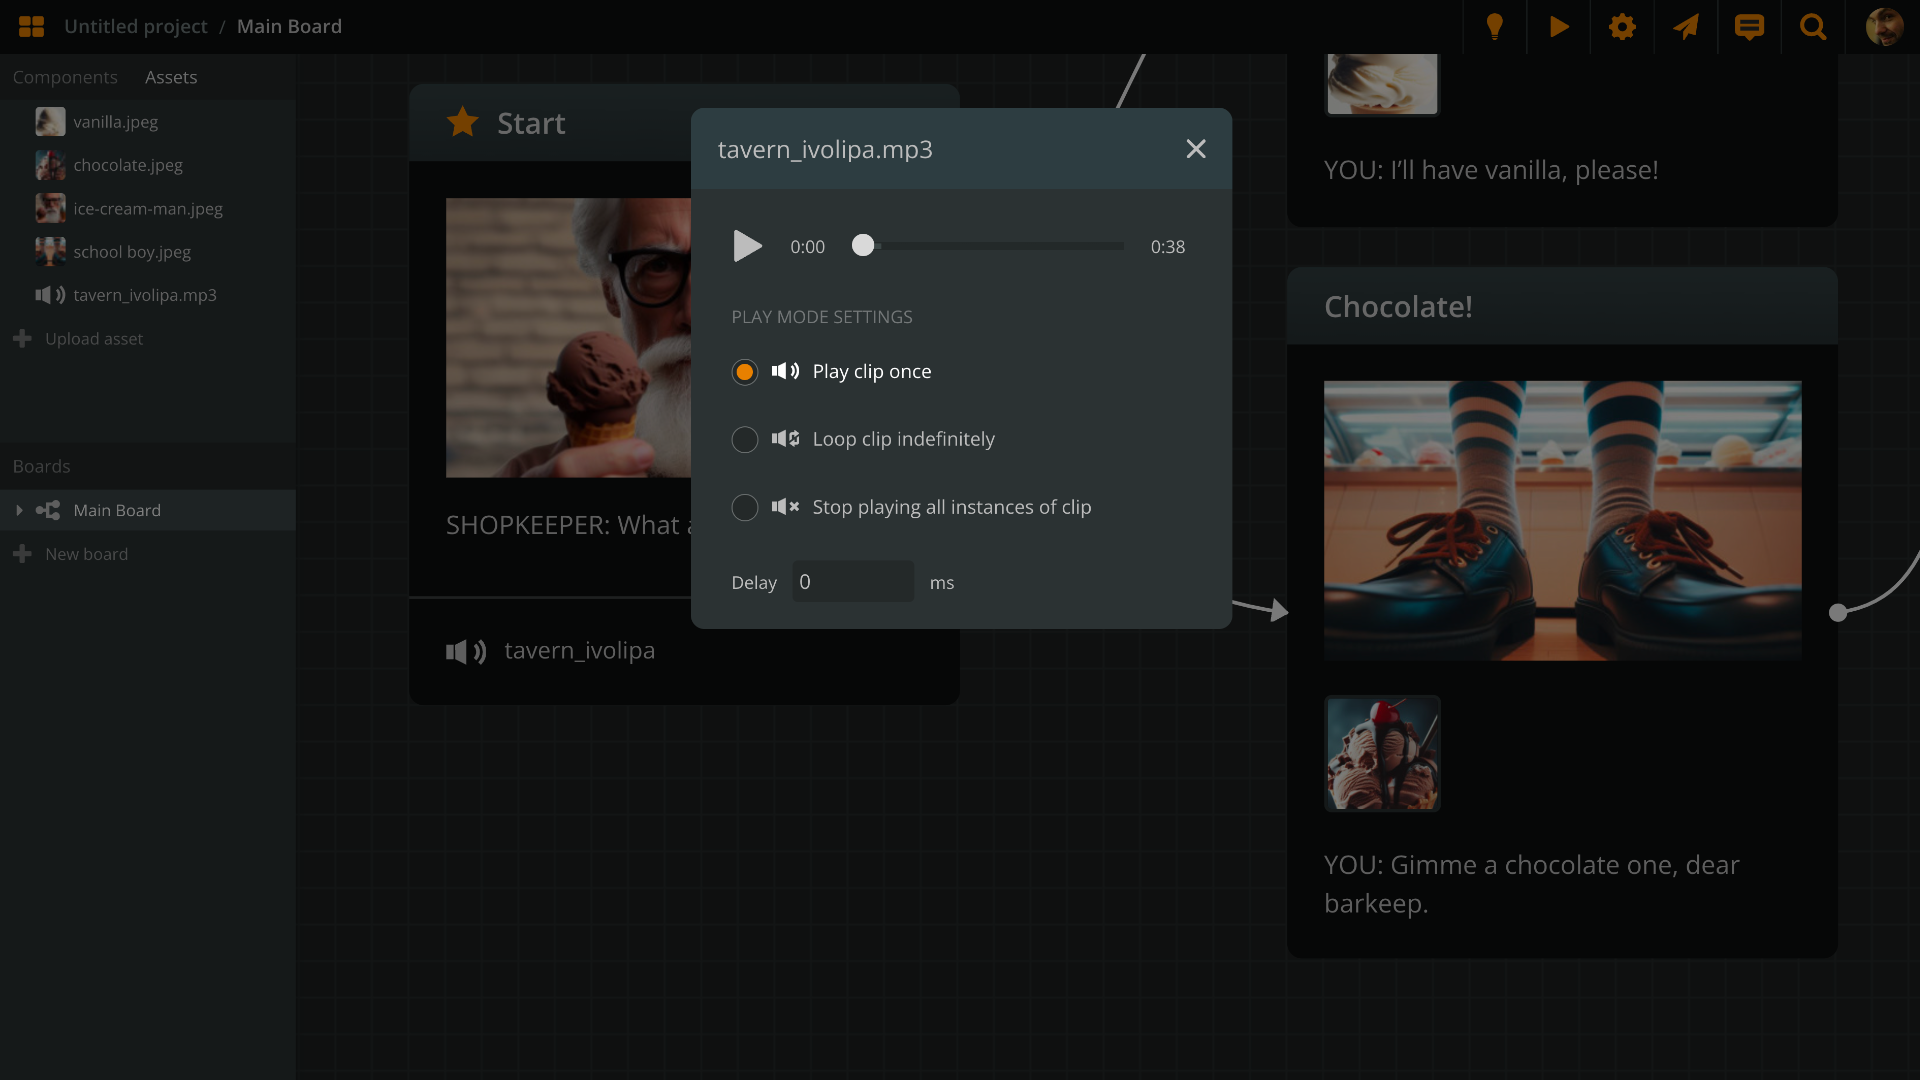Click New board button
Image resolution: width=1920 pixels, height=1080 pixels.
pos(86,554)
